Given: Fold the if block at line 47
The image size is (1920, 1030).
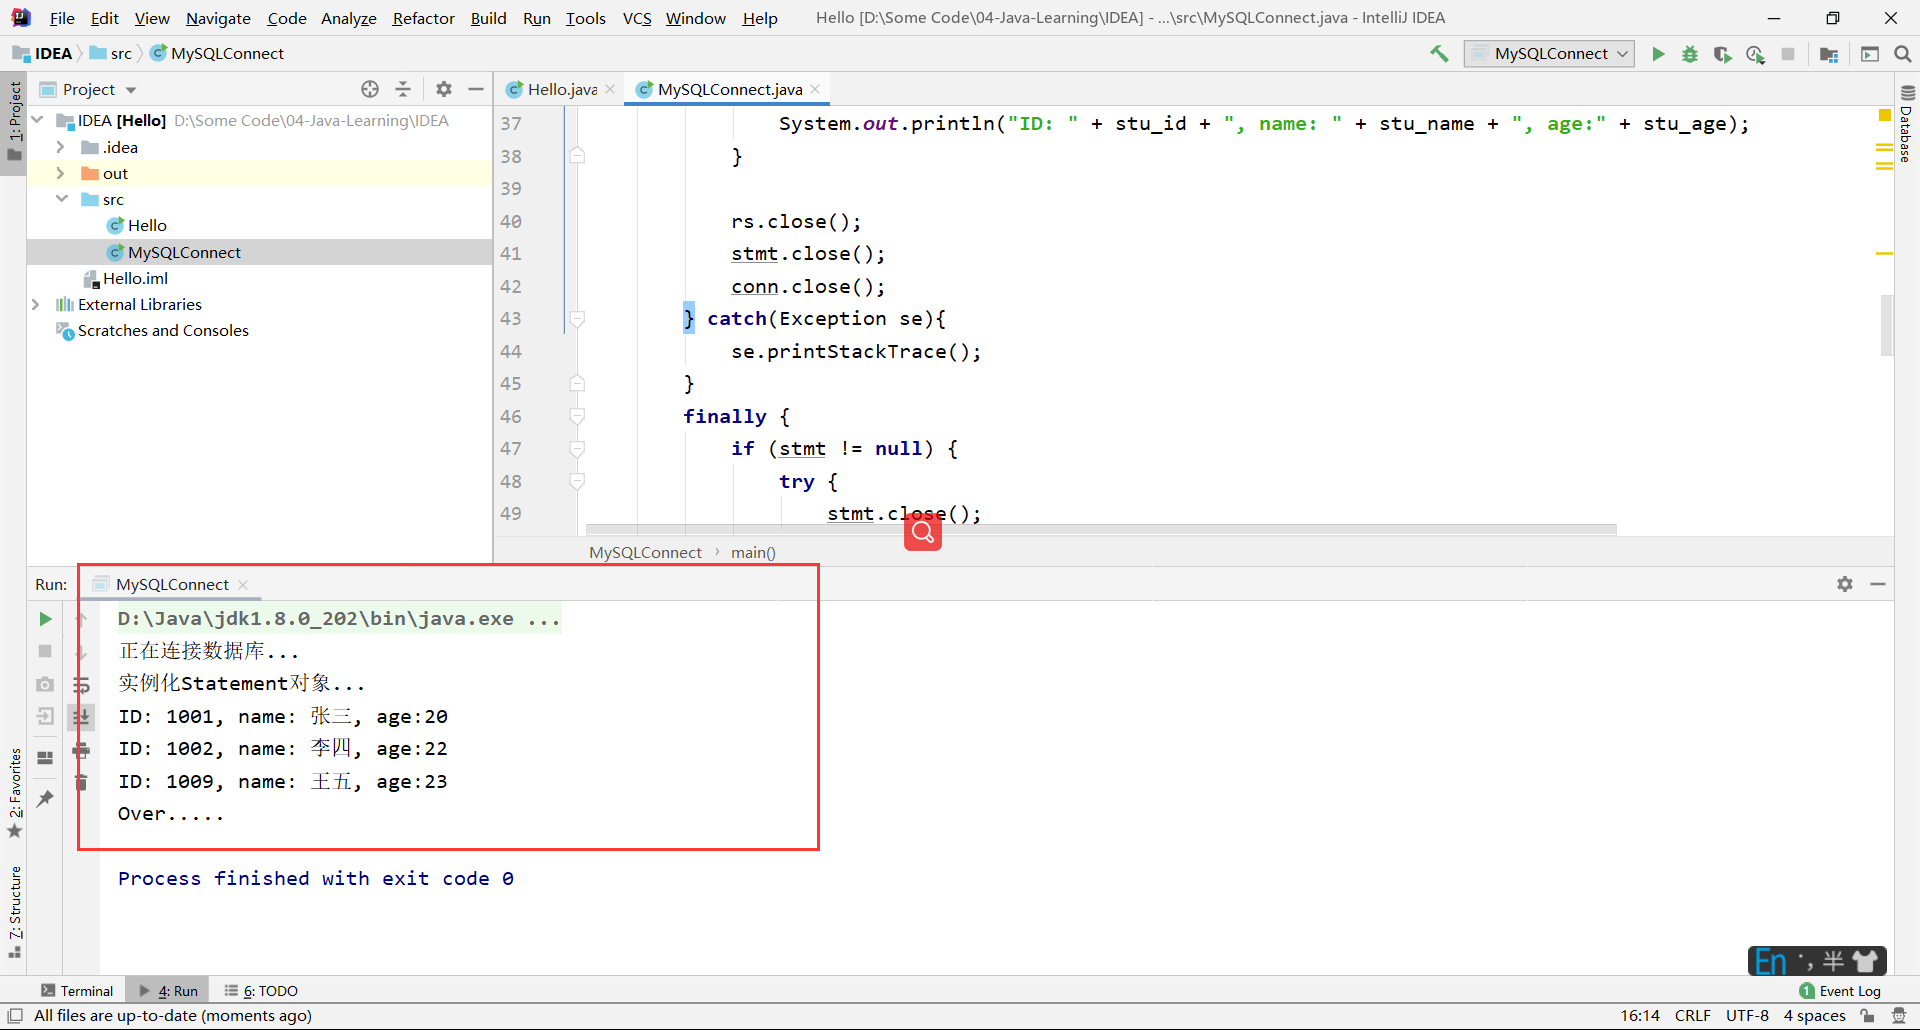Looking at the screenshot, I should (x=577, y=449).
